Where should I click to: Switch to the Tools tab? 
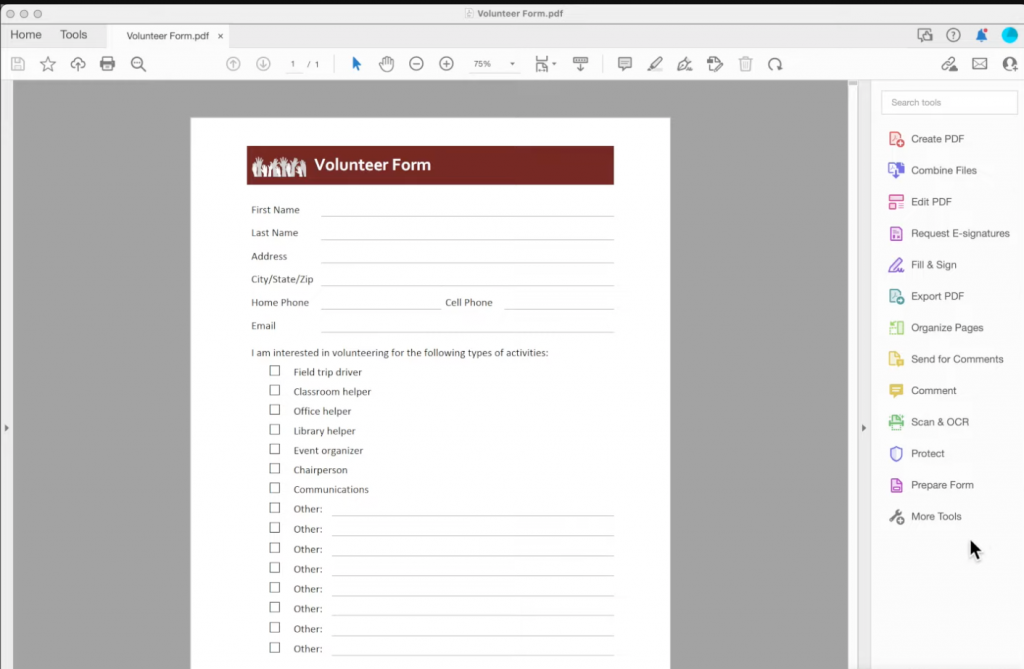click(x=73, y=35)
